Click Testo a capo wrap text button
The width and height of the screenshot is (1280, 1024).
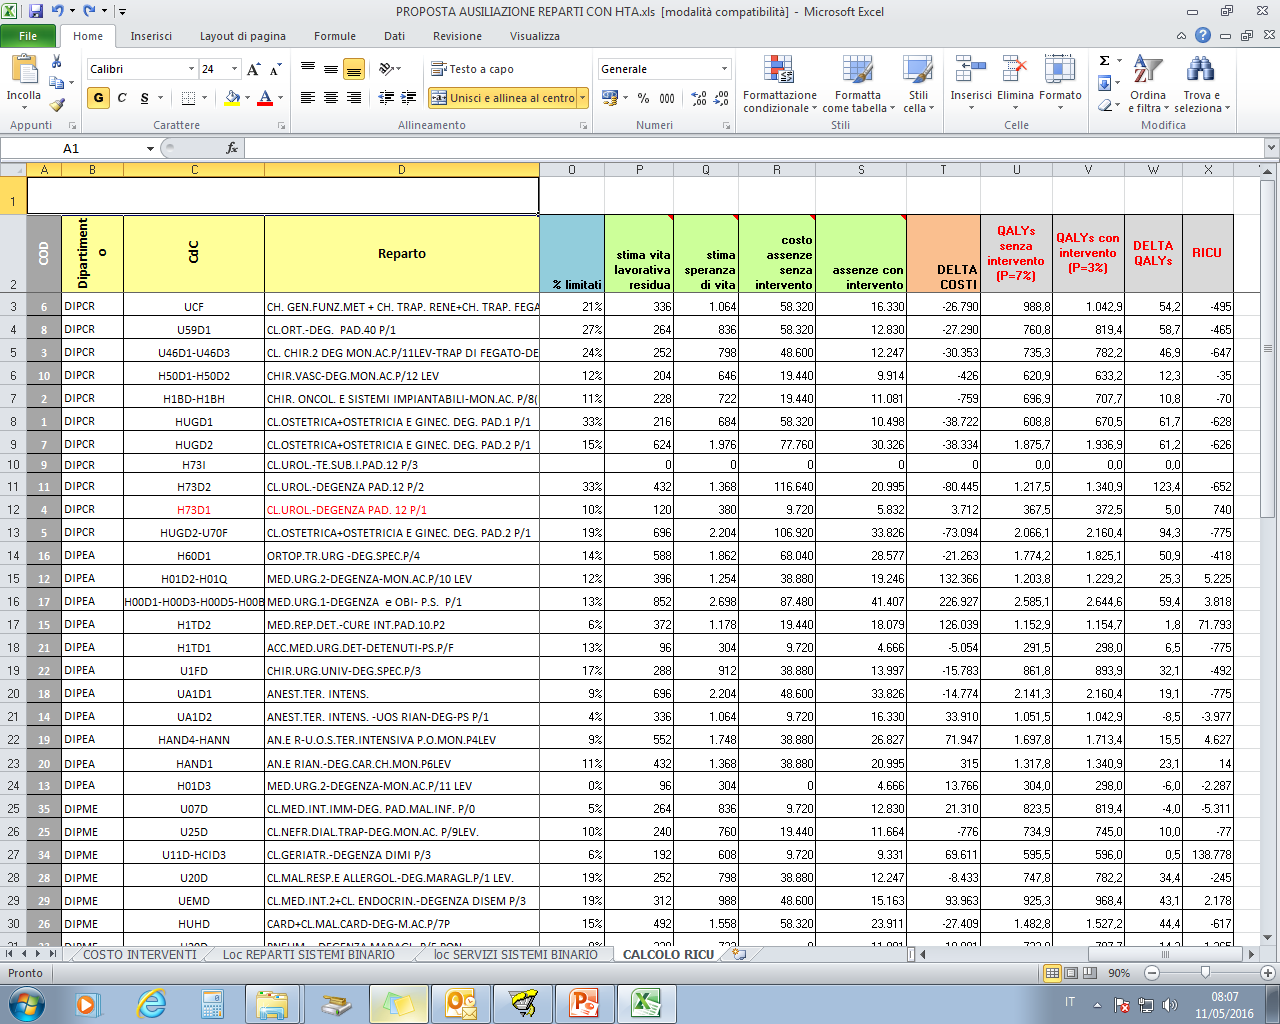[472, 69]
